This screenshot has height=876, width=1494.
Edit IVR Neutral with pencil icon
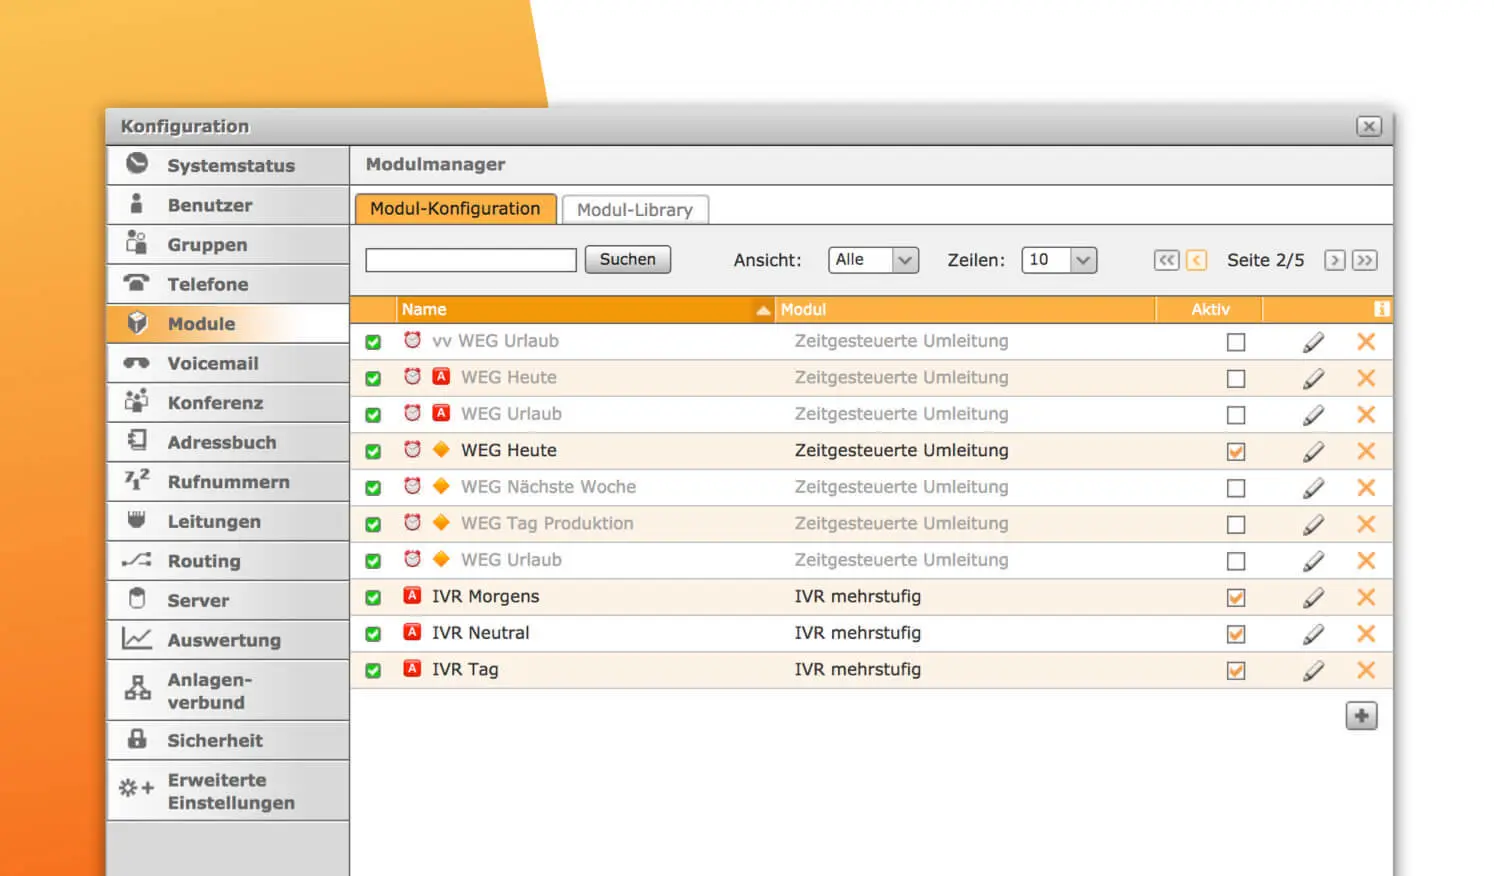point(1313,634)
